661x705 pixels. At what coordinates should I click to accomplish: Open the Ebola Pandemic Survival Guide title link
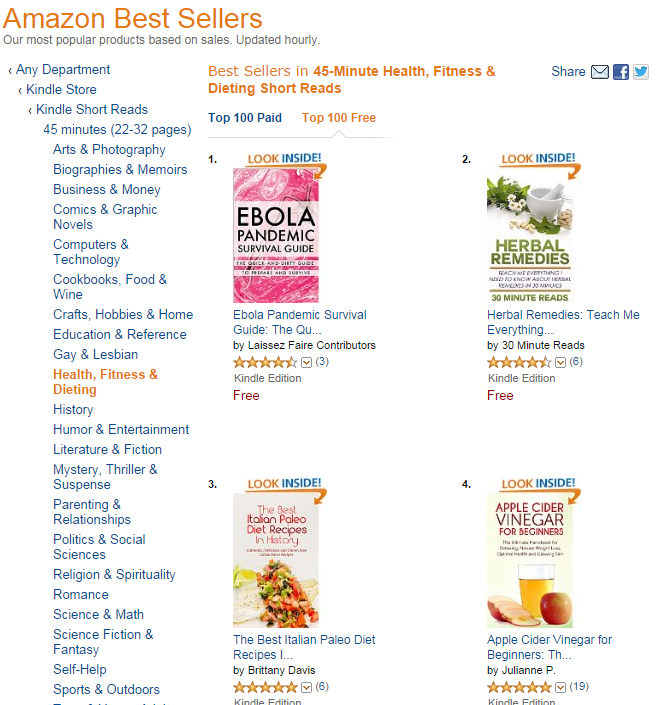[300, 322]
